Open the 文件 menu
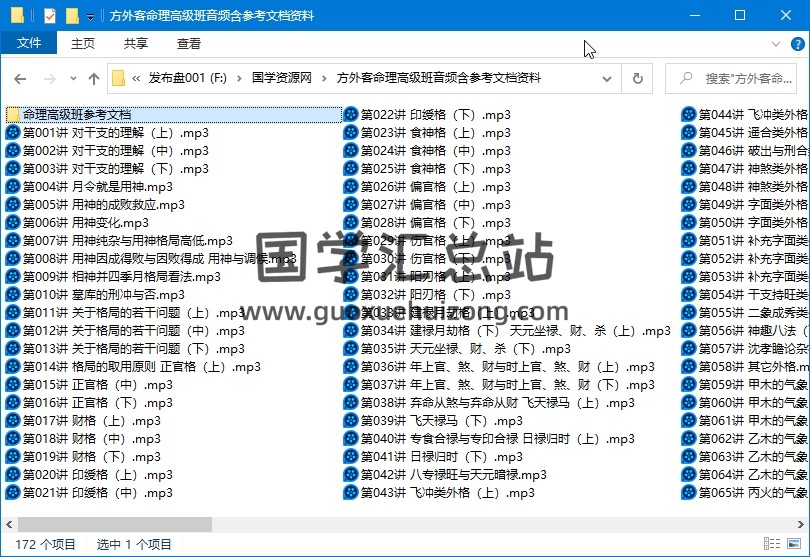The height and width of the screenshot is (557, 810). [x=28, y=43]
